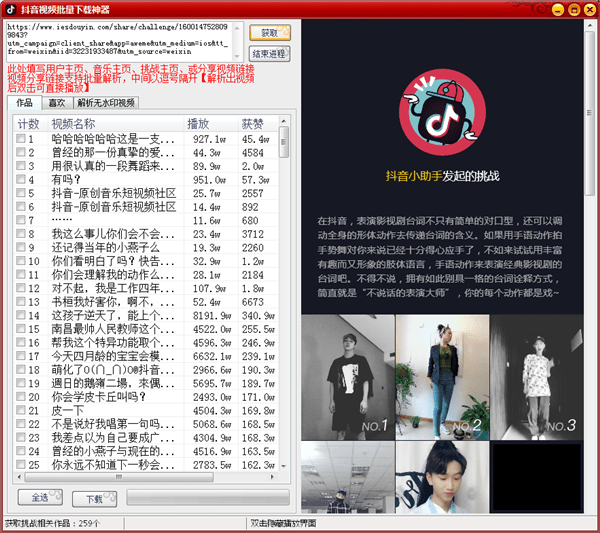Open the NO.1 video thumbnail
Screen dimensions: 600x533
click(348, 377)
